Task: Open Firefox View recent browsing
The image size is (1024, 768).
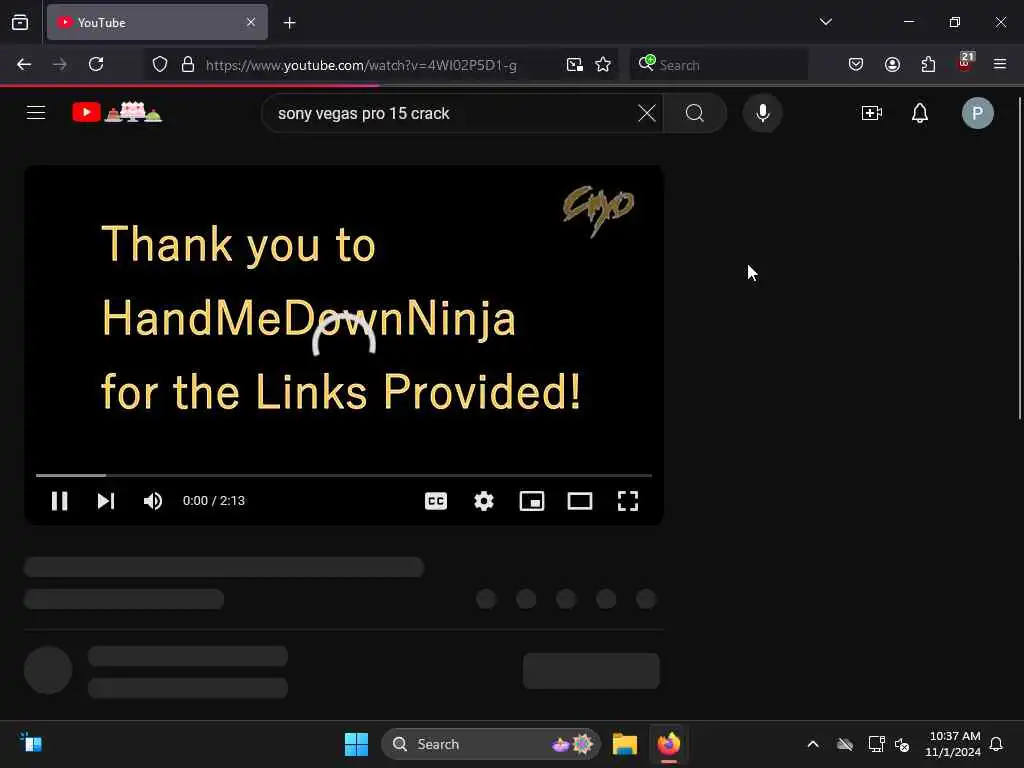Action: (x=20, y=22)
